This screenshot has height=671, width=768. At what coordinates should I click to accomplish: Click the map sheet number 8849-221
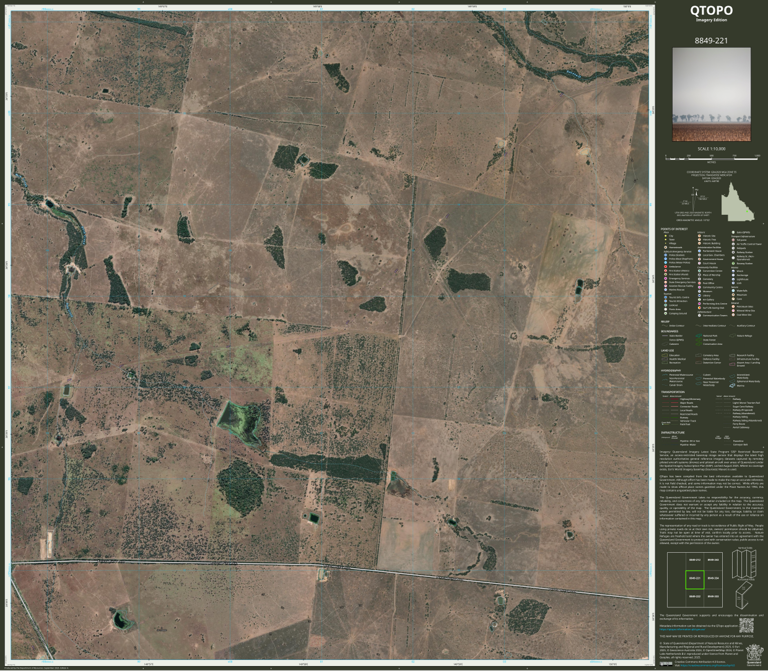[x=711, y=40]
